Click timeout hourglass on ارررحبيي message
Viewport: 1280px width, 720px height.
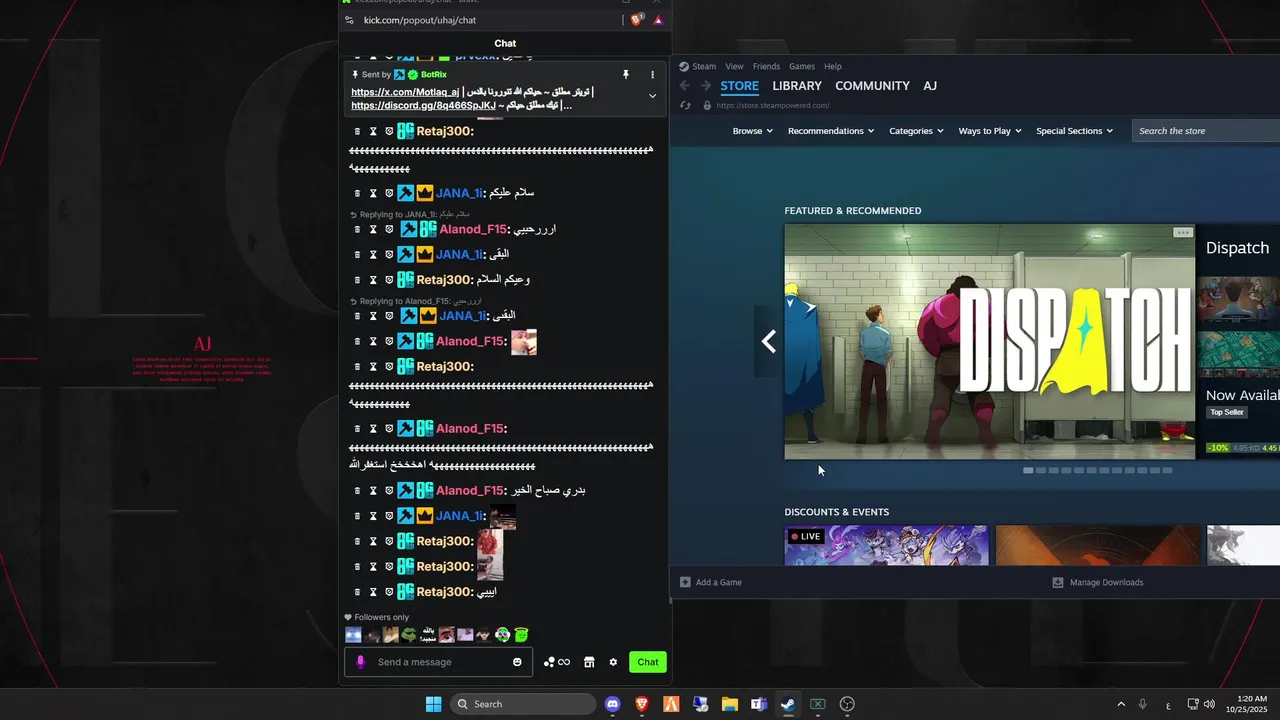click(x=373, y=229)
